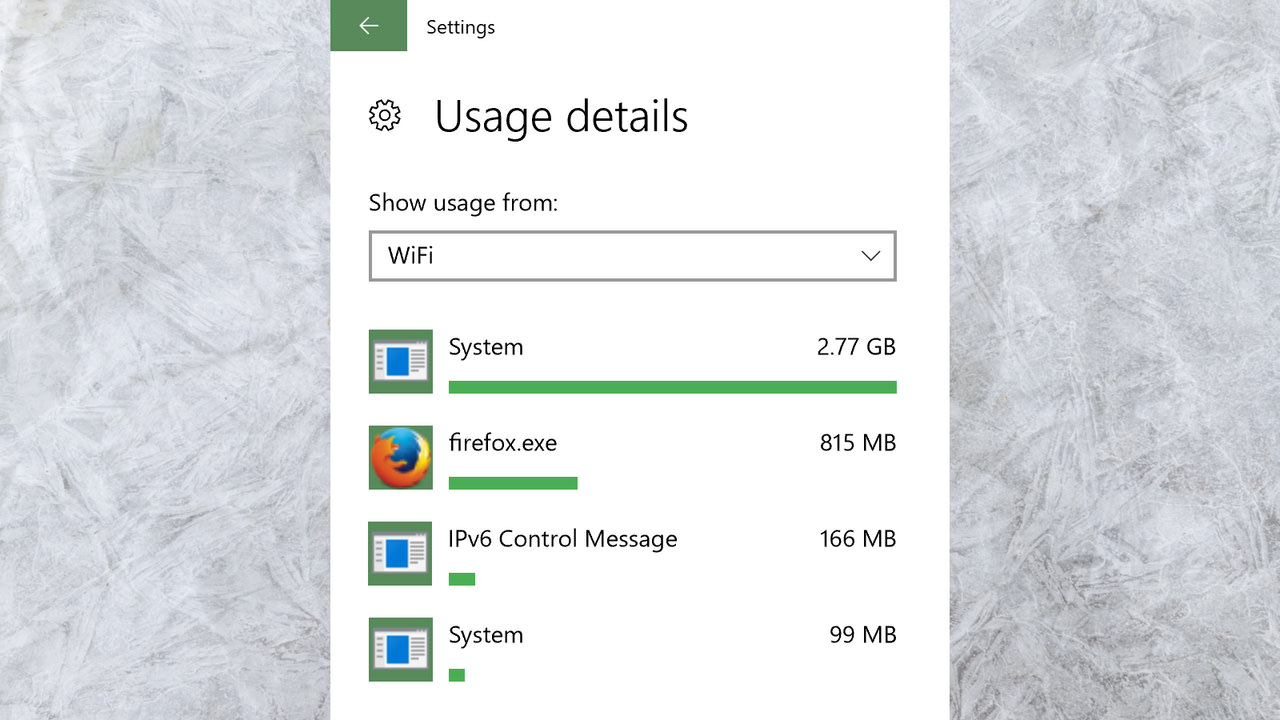This screenshot has height=720, width=1280.
Task: Expand the dropdown using the chevron arrow
Action: tap(870, 256)
